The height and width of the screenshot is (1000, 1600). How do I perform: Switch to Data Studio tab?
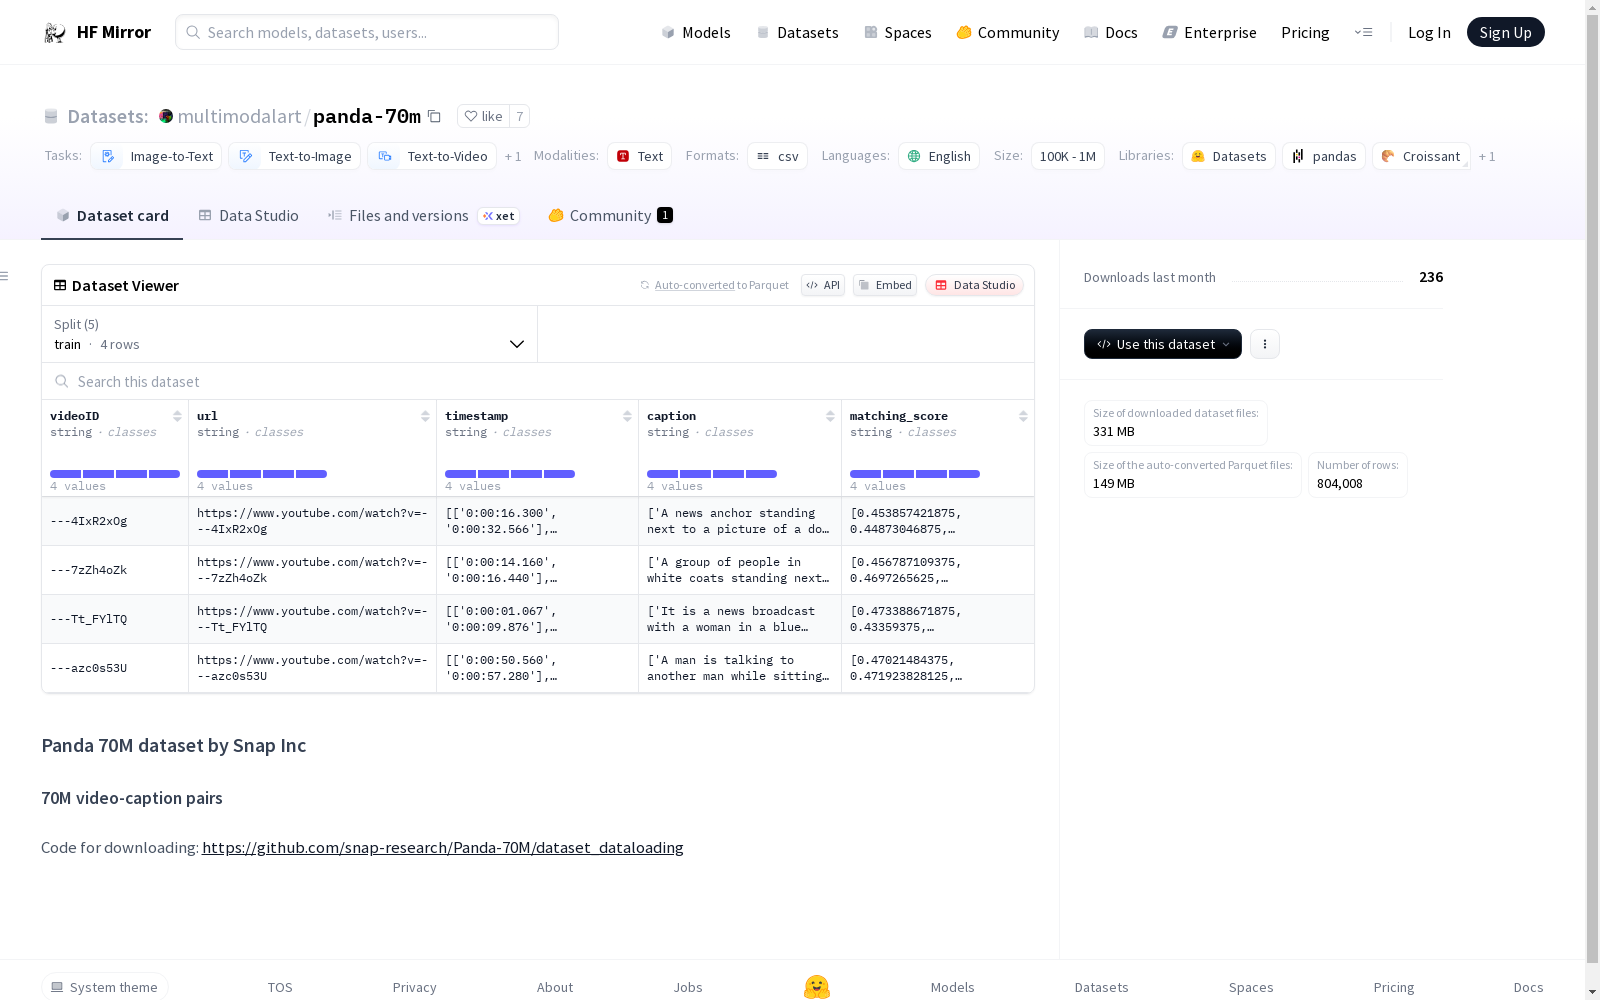point(249,216)
